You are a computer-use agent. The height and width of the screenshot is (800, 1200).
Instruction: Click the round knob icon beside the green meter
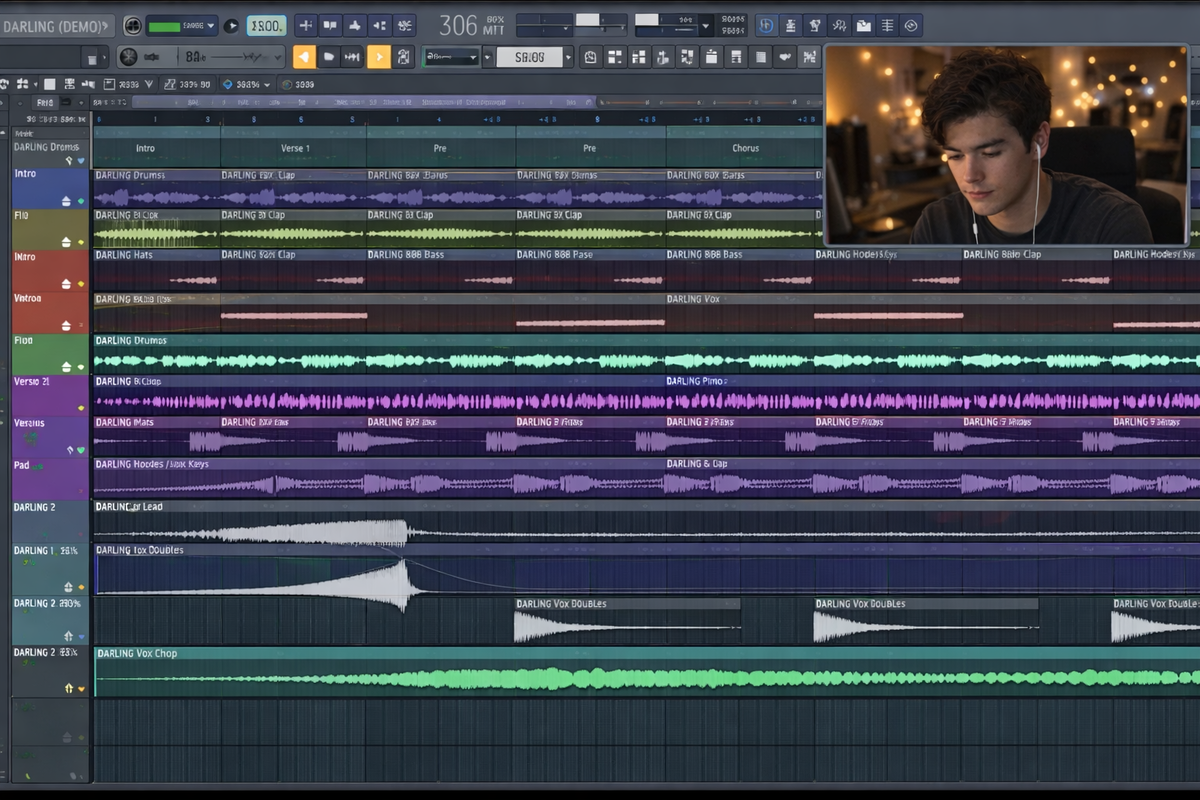pos(132,26)
